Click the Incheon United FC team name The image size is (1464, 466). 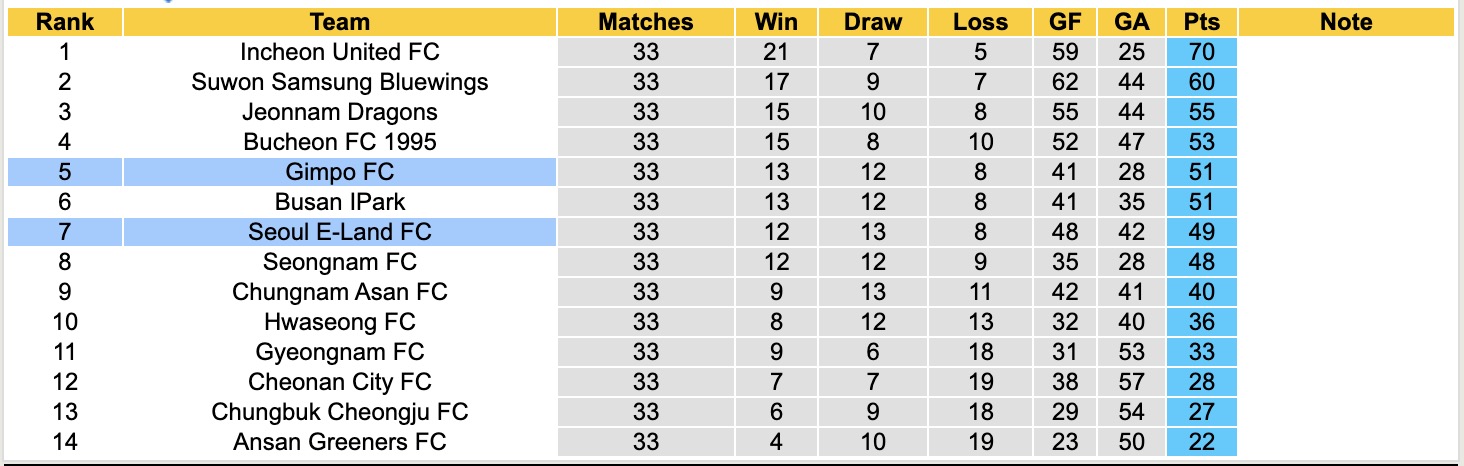[340, 52]
